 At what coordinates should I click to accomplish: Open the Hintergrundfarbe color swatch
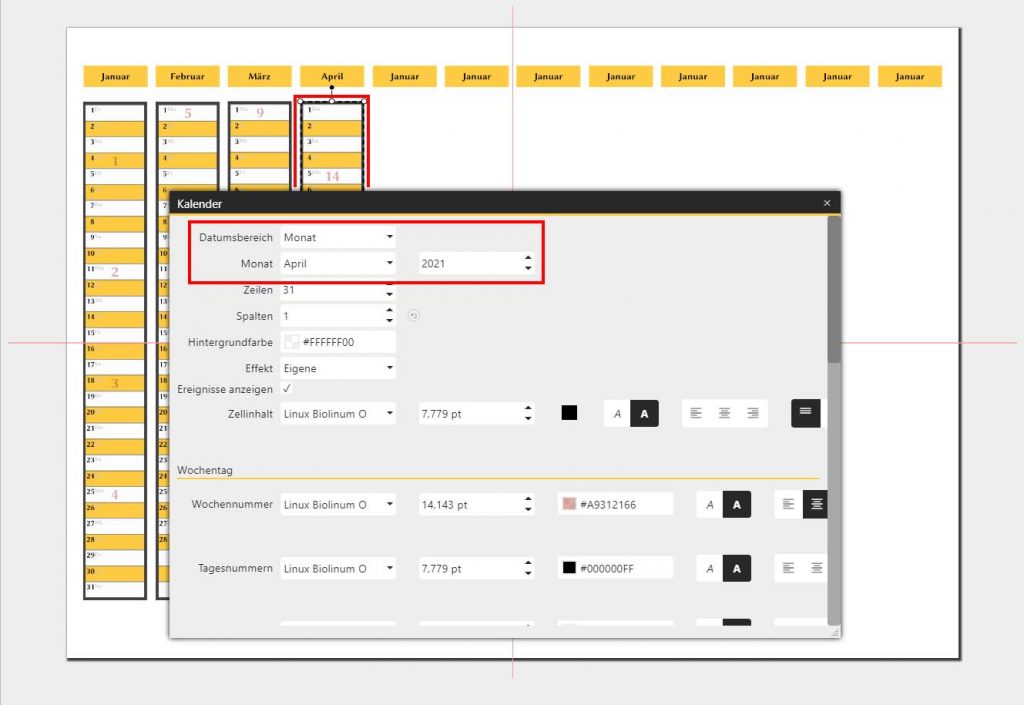pos(291,342)
